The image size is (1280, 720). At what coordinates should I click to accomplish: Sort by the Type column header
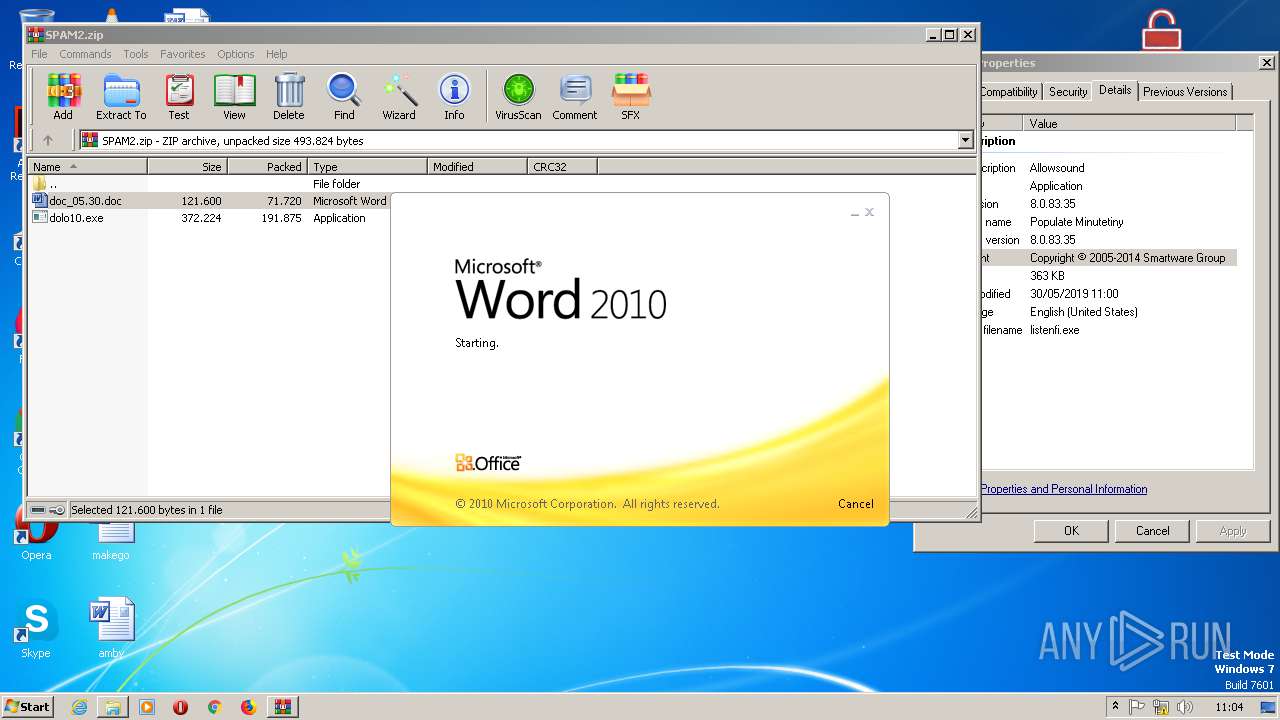tap(367, 166)
